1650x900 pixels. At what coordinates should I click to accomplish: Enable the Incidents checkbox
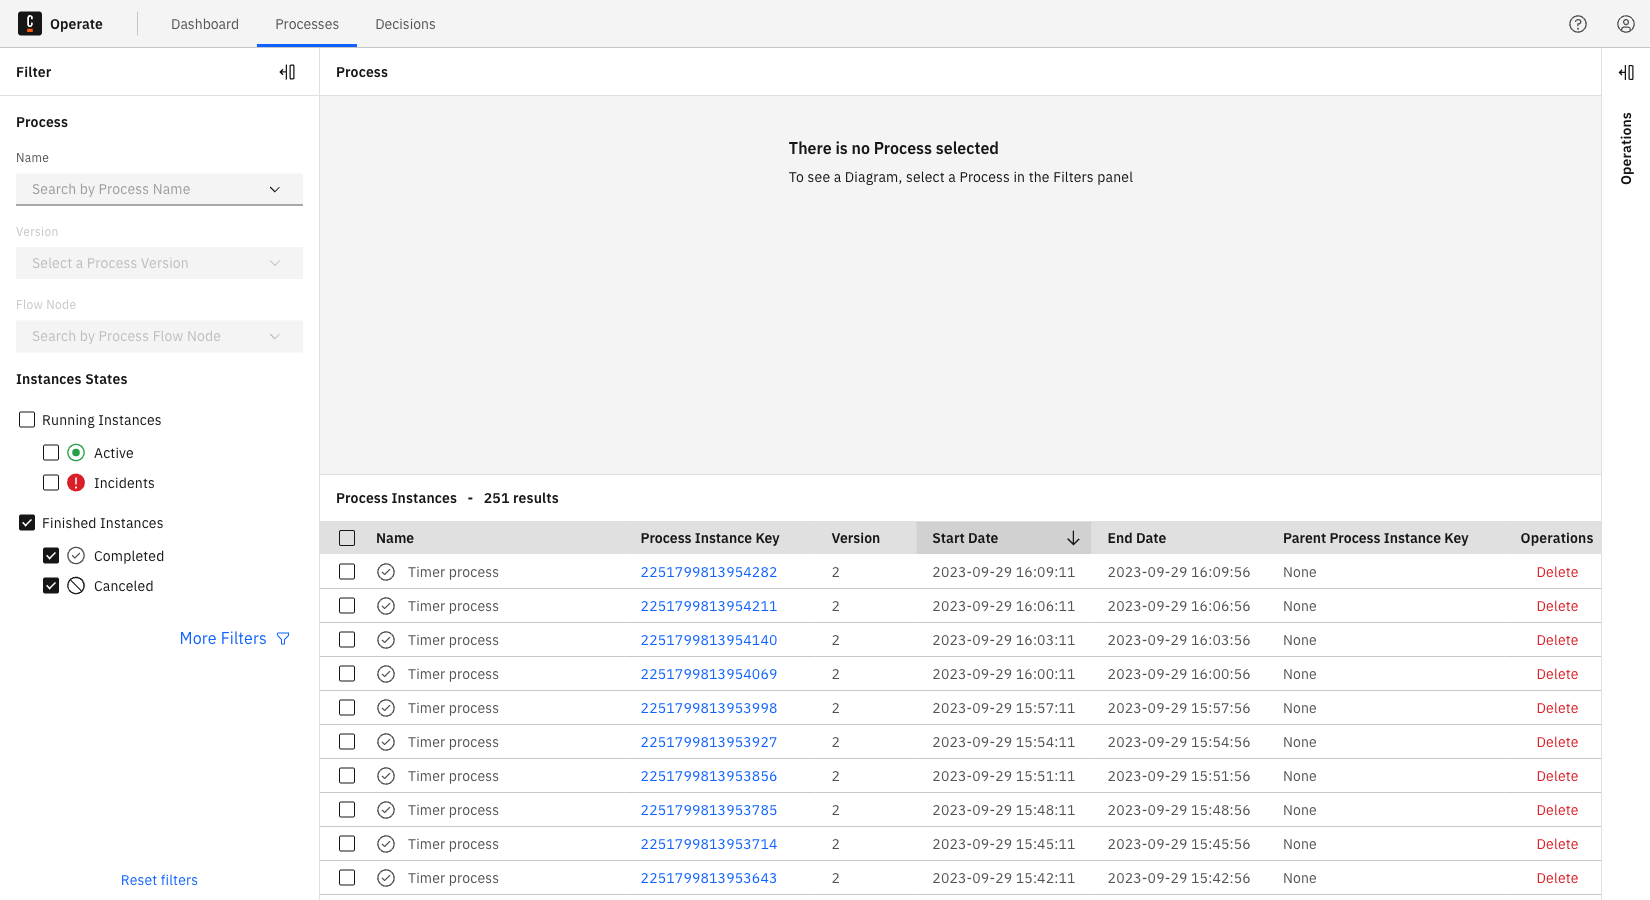point(51,483)
